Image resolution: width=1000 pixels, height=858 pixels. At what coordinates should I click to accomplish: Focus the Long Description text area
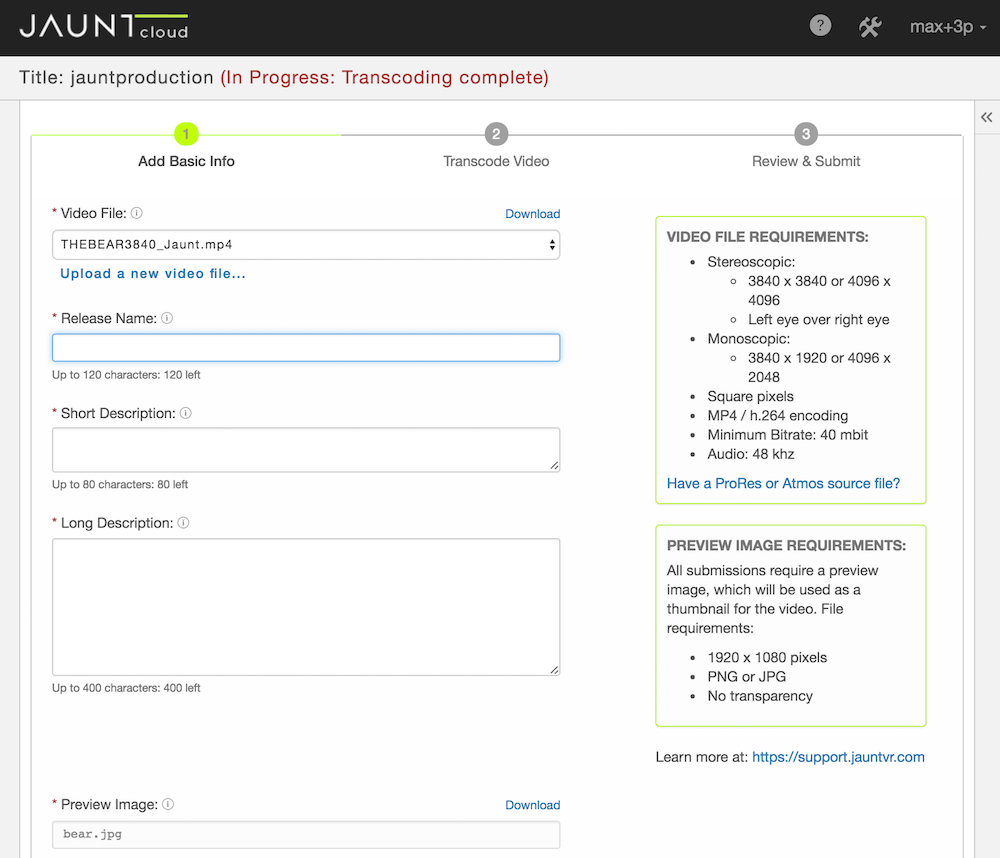(305, 607)
